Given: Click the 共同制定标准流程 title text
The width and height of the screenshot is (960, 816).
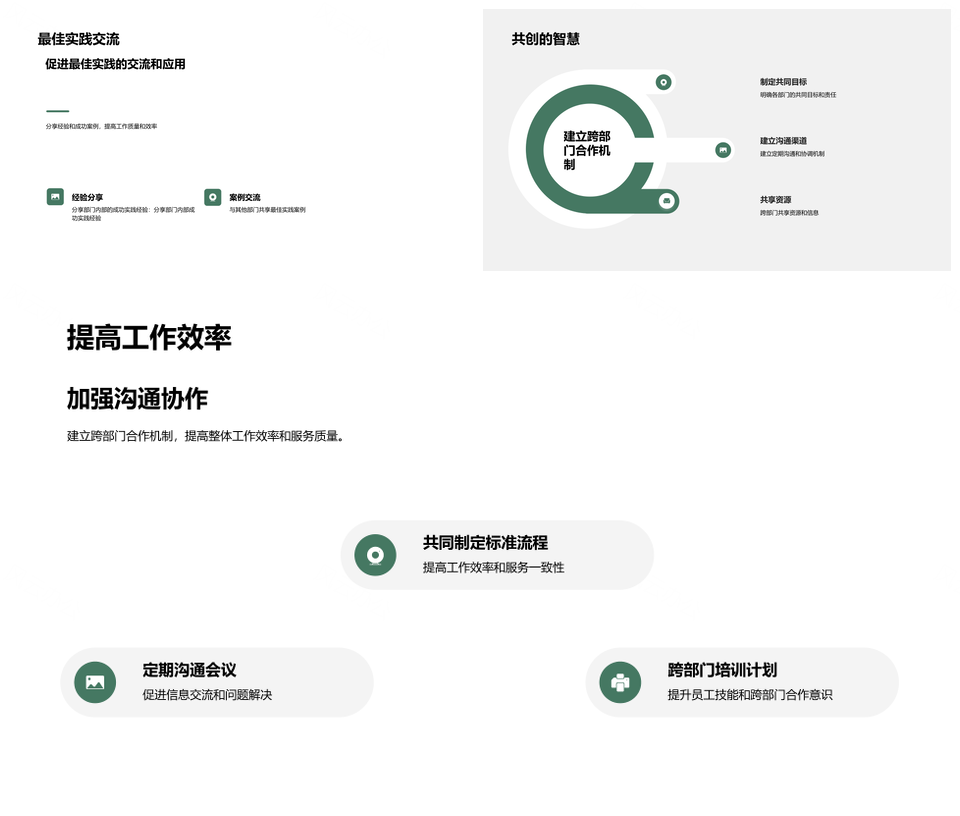Looking at the screenshot, I should tap(485, 543).
